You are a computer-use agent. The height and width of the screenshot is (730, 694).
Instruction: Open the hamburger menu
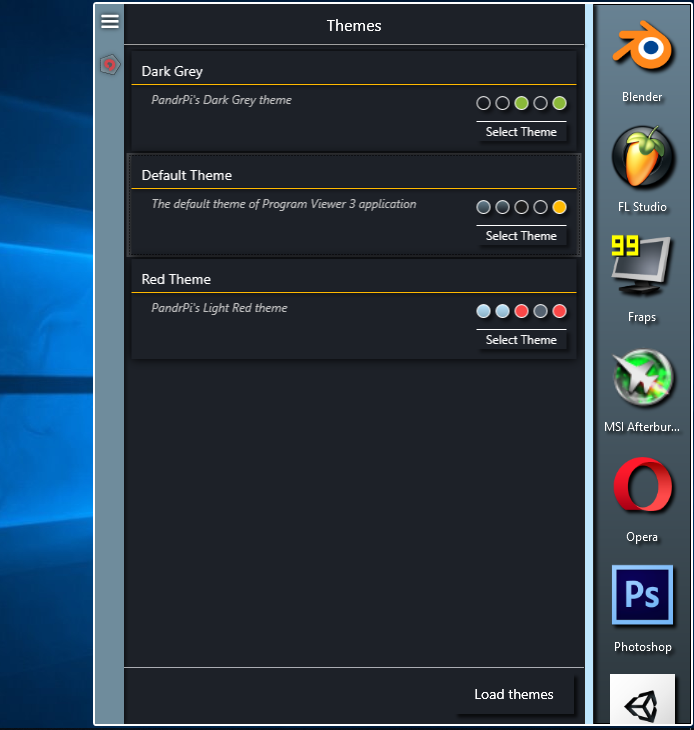pos(110,21)
